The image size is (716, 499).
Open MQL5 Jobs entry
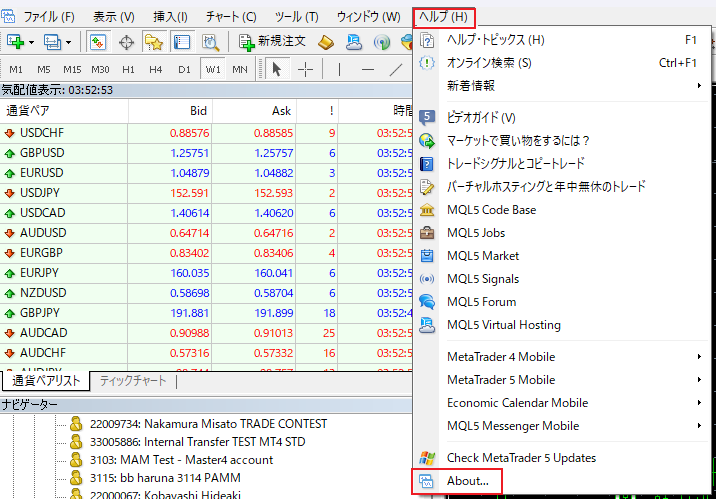(x=562, y=232)
